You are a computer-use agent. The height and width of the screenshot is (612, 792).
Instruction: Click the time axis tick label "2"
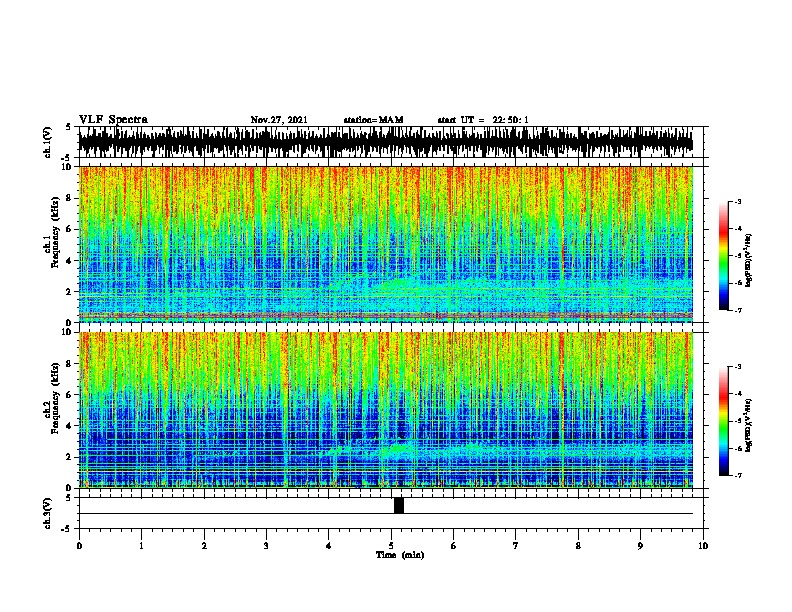tap(204, 545)
